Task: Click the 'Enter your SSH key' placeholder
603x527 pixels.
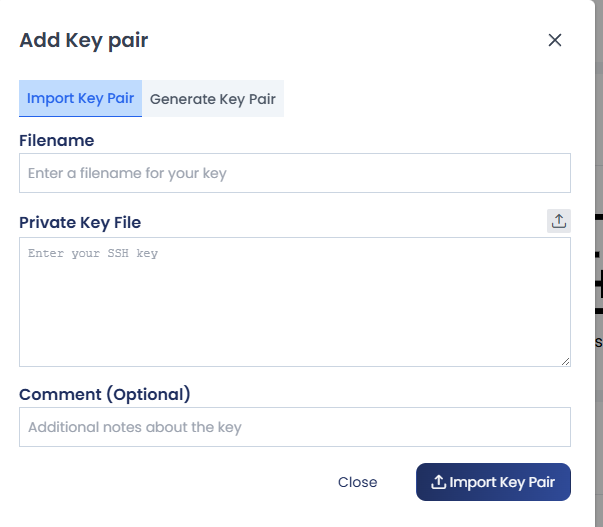Action: point(93,253)
